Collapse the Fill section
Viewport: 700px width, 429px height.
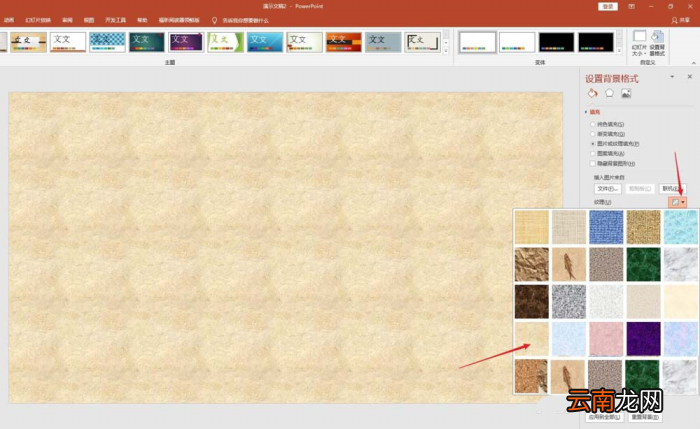tap(586, 112)
